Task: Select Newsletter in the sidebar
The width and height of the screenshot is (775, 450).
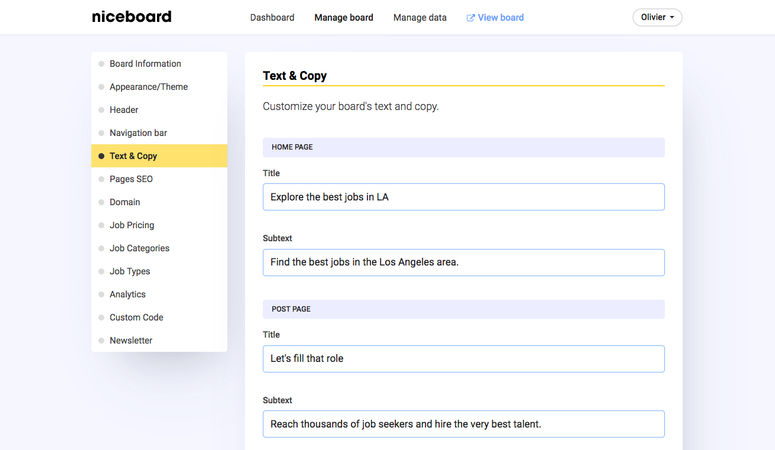Action: pos(159,340)
